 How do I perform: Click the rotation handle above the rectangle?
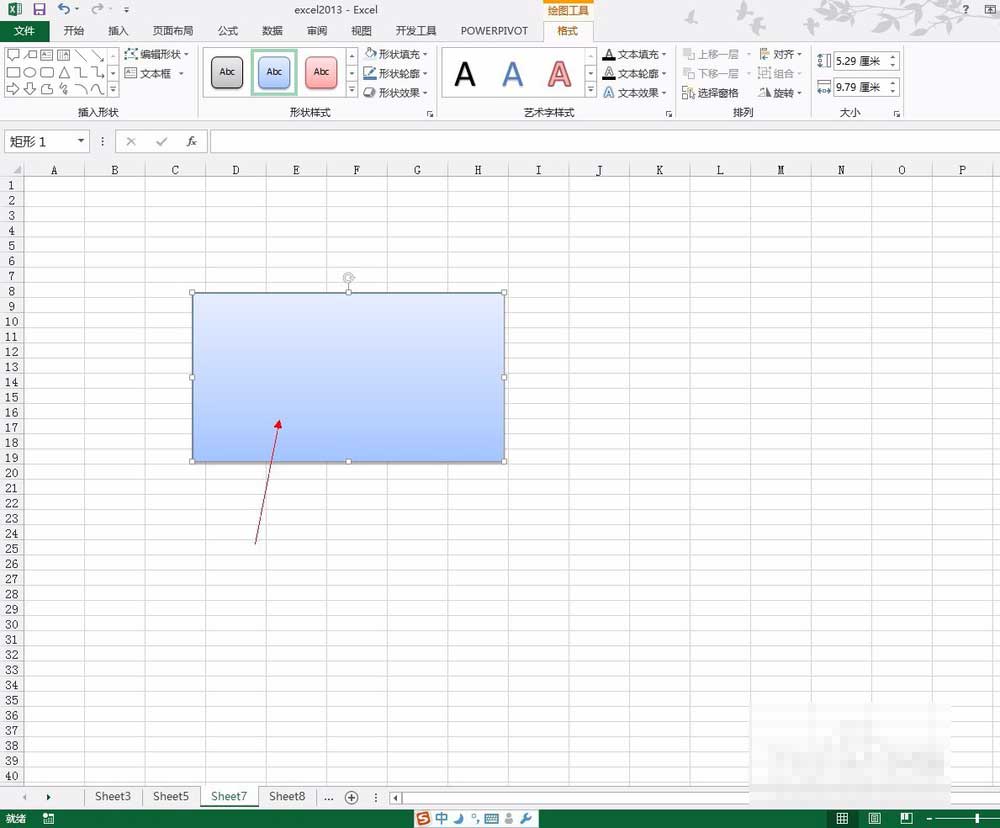(x=348, y=278)
